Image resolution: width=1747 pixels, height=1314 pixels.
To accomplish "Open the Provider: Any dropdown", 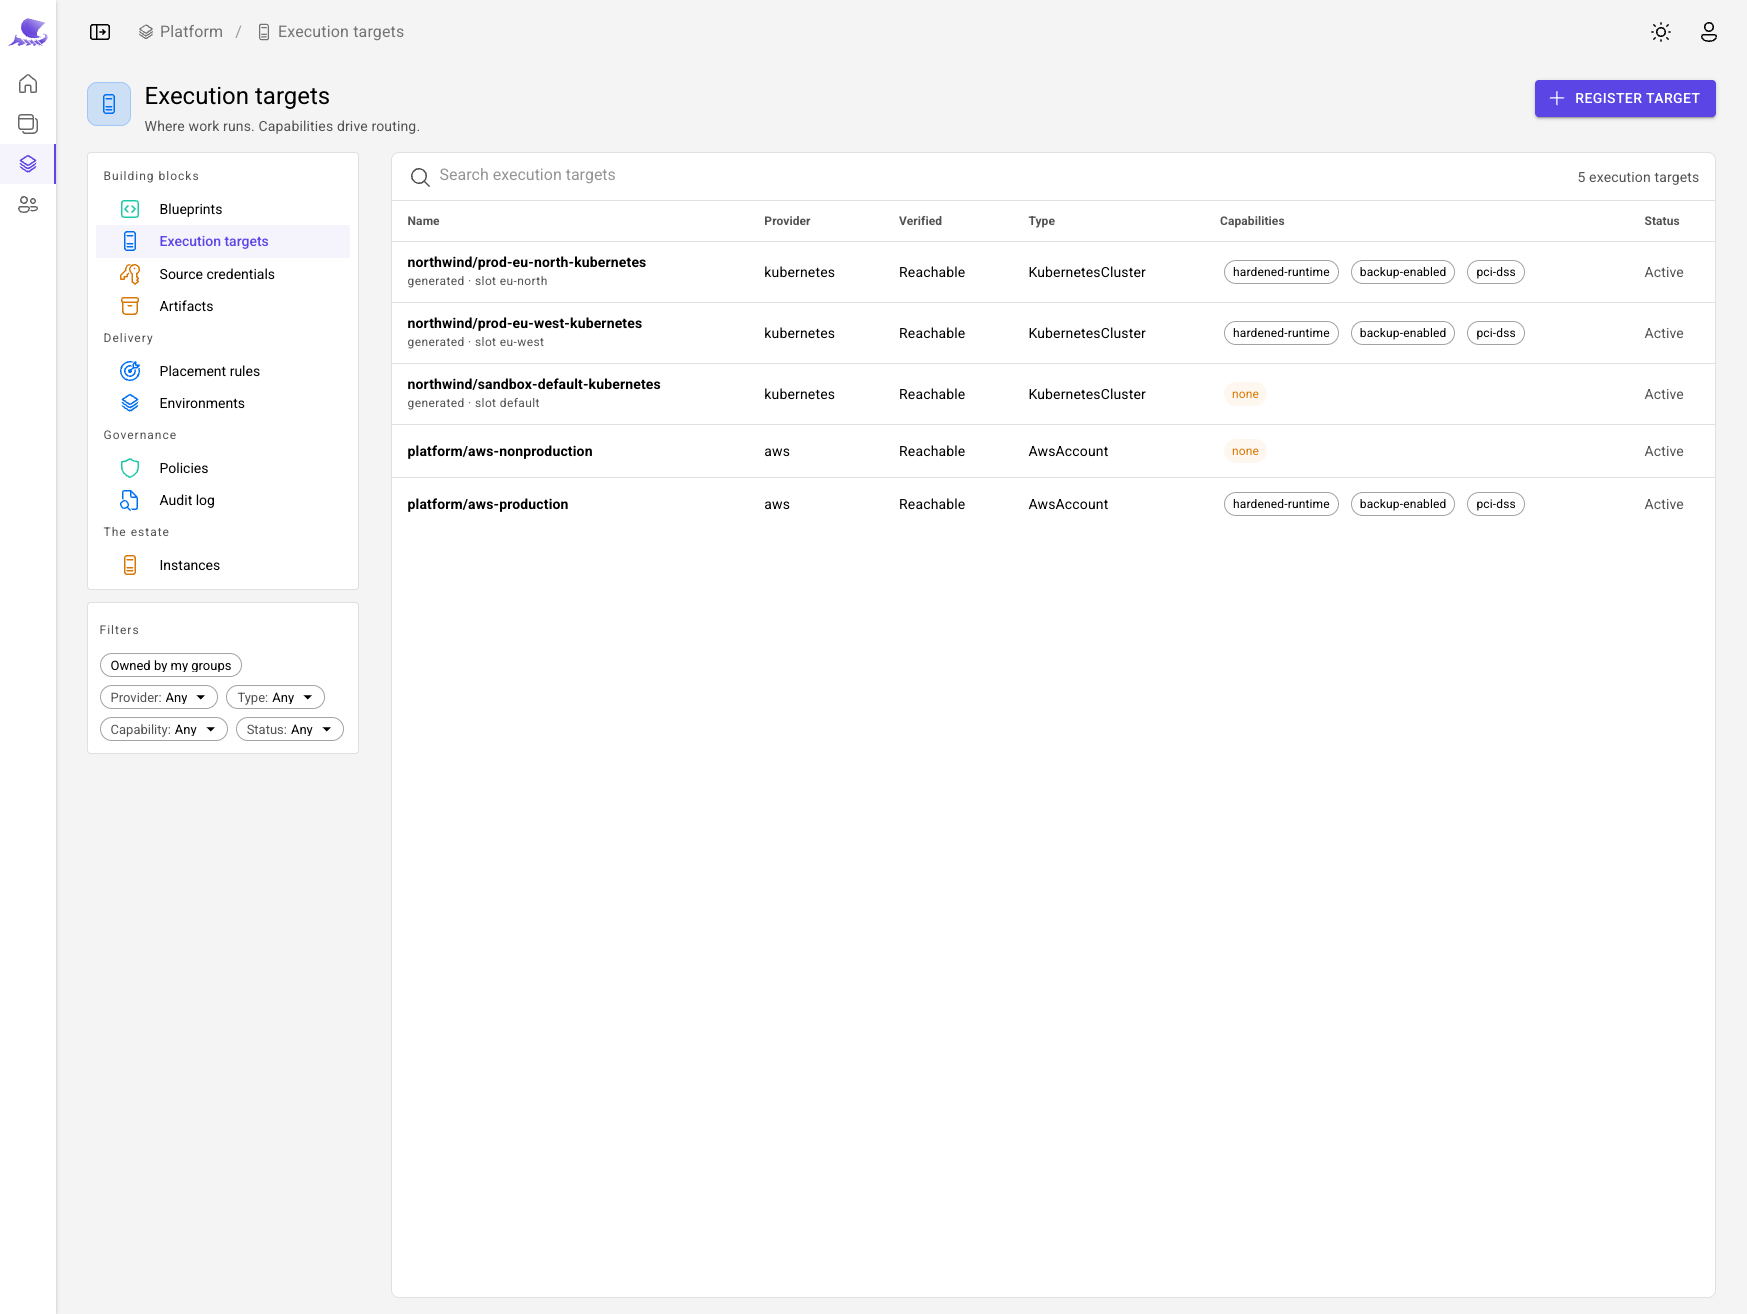I will click(159, 697).
